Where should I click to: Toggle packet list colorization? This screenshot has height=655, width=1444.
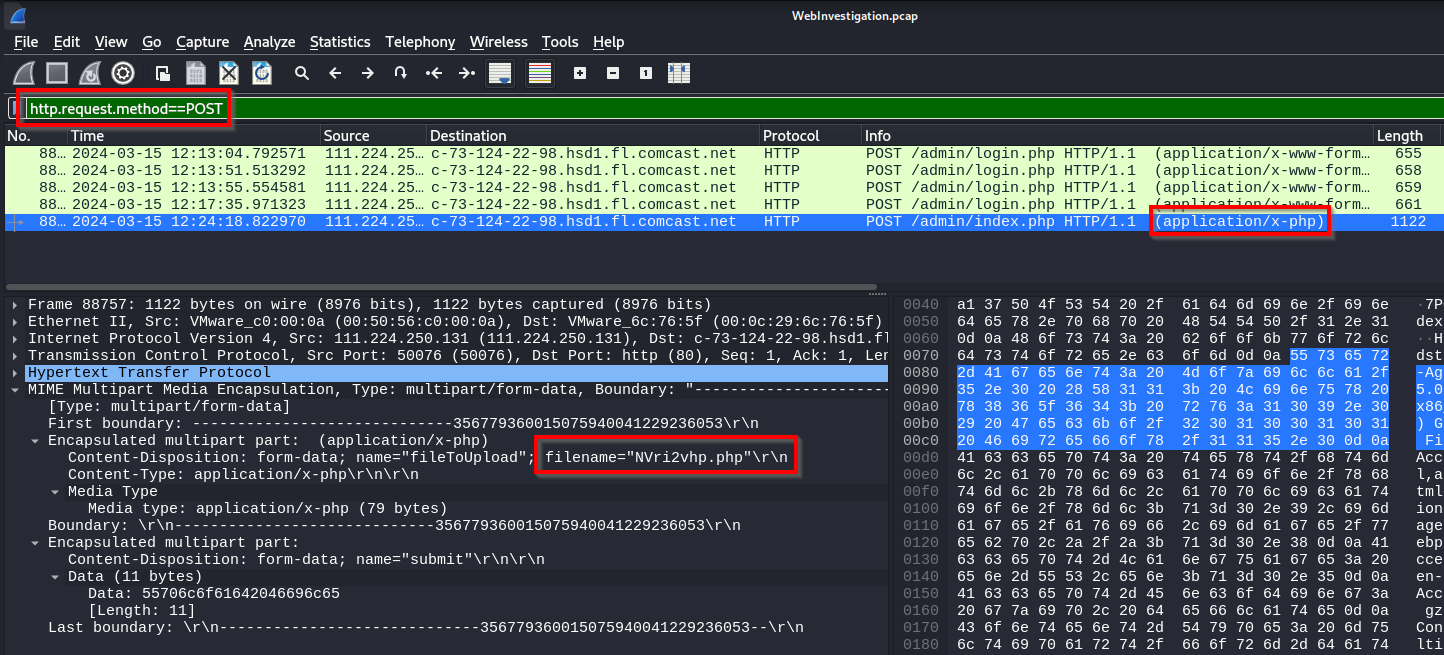coord(540,73)
